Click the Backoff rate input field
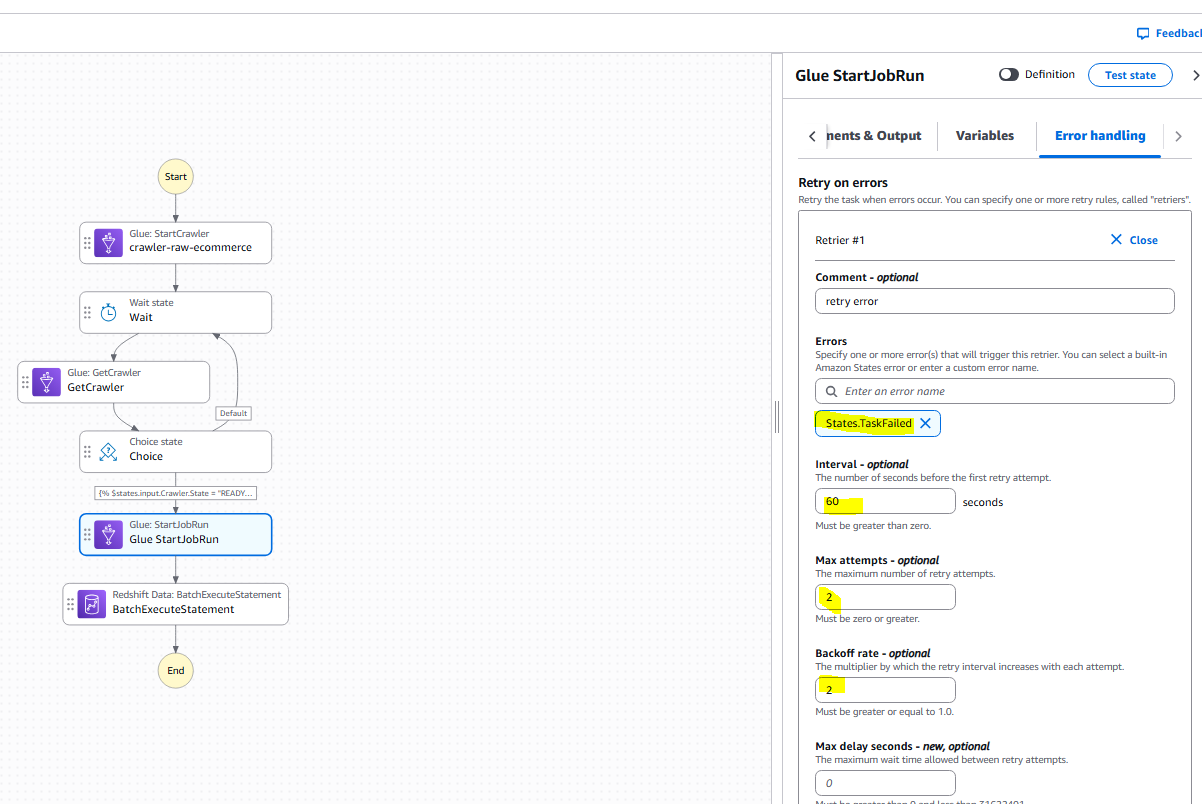Image resolution: width=1202 pixels, height=804 pixels. coord(885,690)
